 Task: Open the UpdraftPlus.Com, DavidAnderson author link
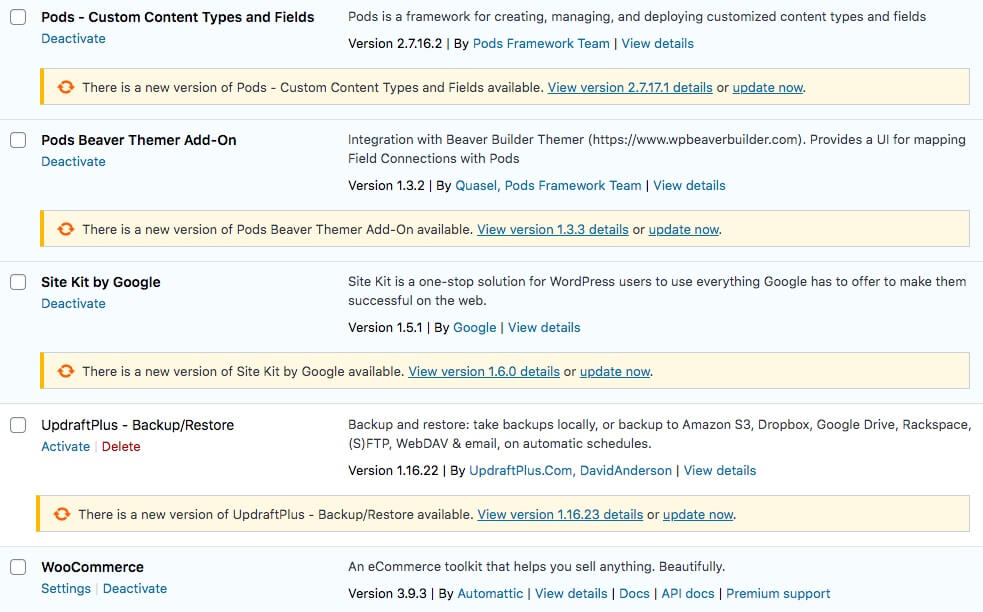click(570, 470)
